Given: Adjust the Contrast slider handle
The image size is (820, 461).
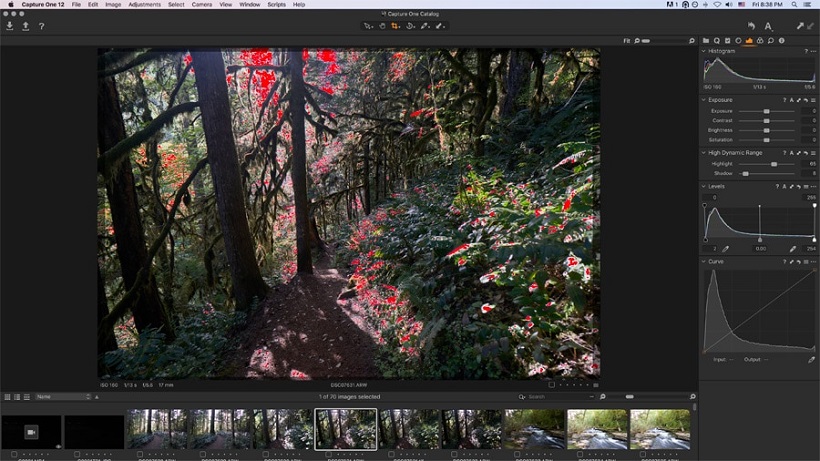Looking at the screenshot, I should click(766, 121).
